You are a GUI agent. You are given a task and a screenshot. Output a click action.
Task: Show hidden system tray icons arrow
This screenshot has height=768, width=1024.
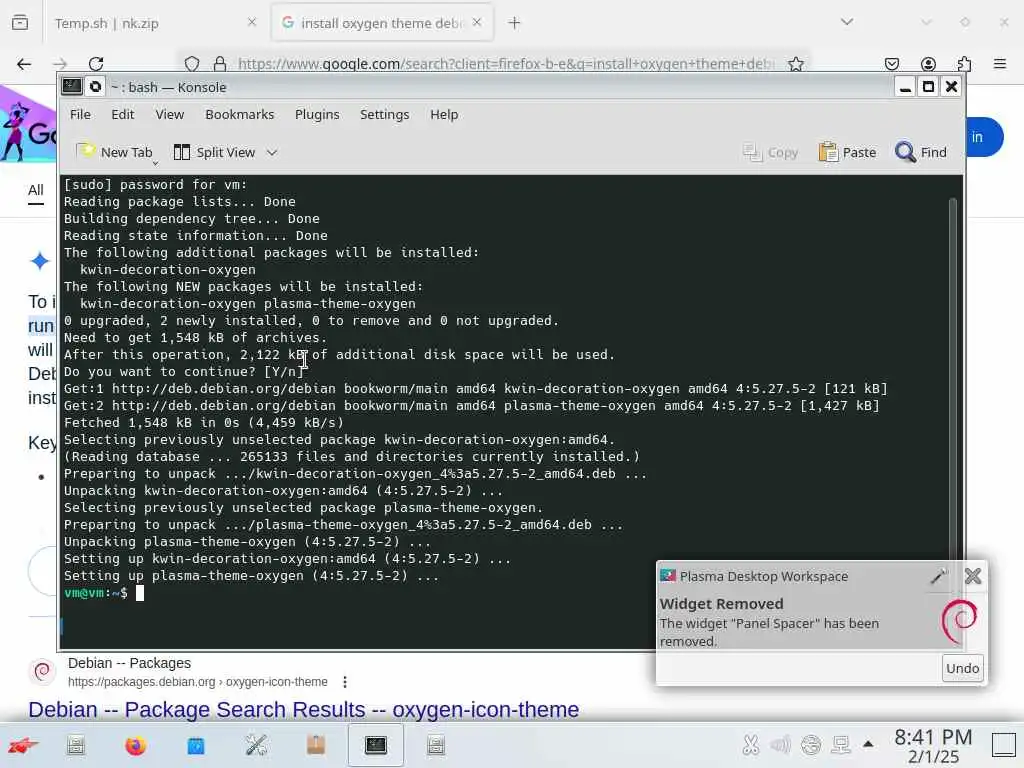click(x=868, y=744)
